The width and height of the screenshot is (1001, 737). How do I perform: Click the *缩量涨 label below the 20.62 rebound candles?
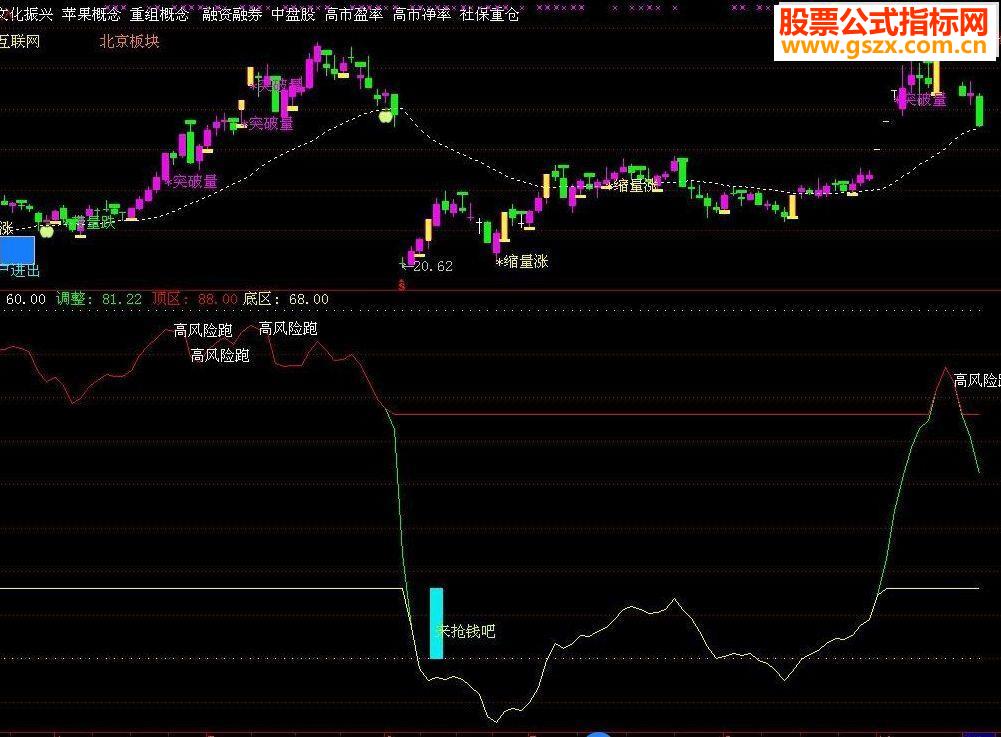[522, 261]
